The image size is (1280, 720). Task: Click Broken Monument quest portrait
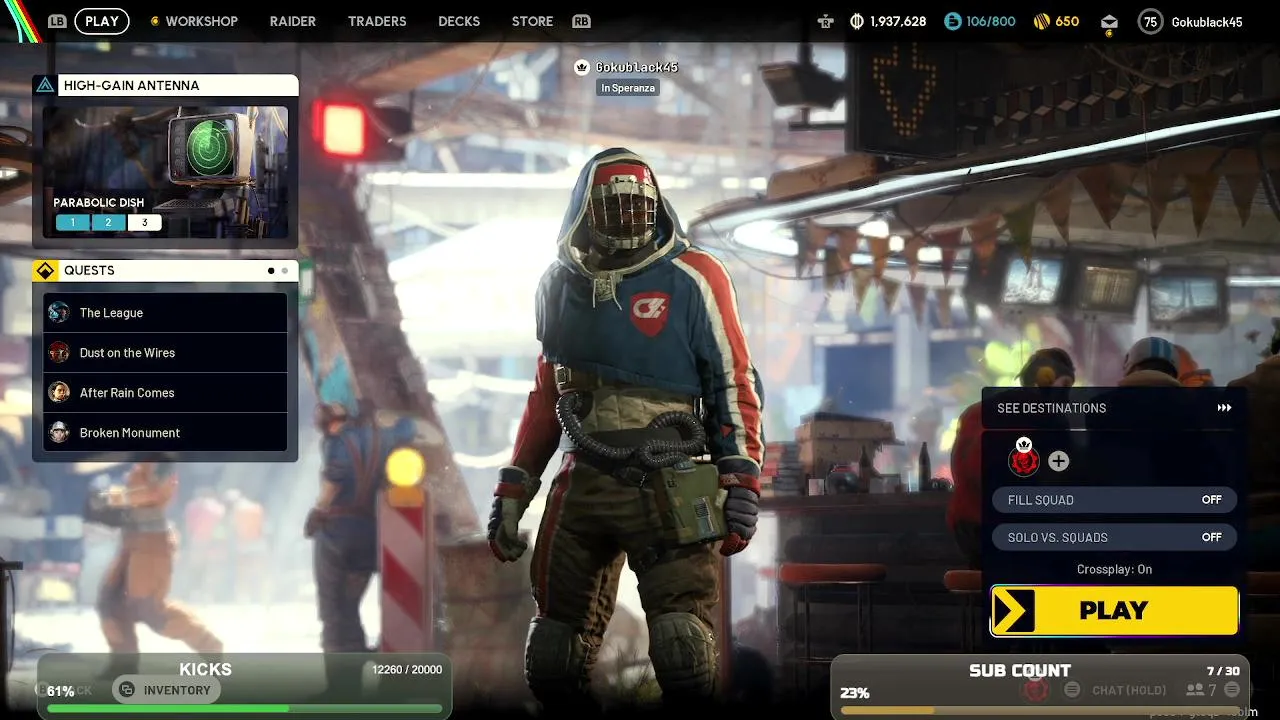[x=59, y=432]
